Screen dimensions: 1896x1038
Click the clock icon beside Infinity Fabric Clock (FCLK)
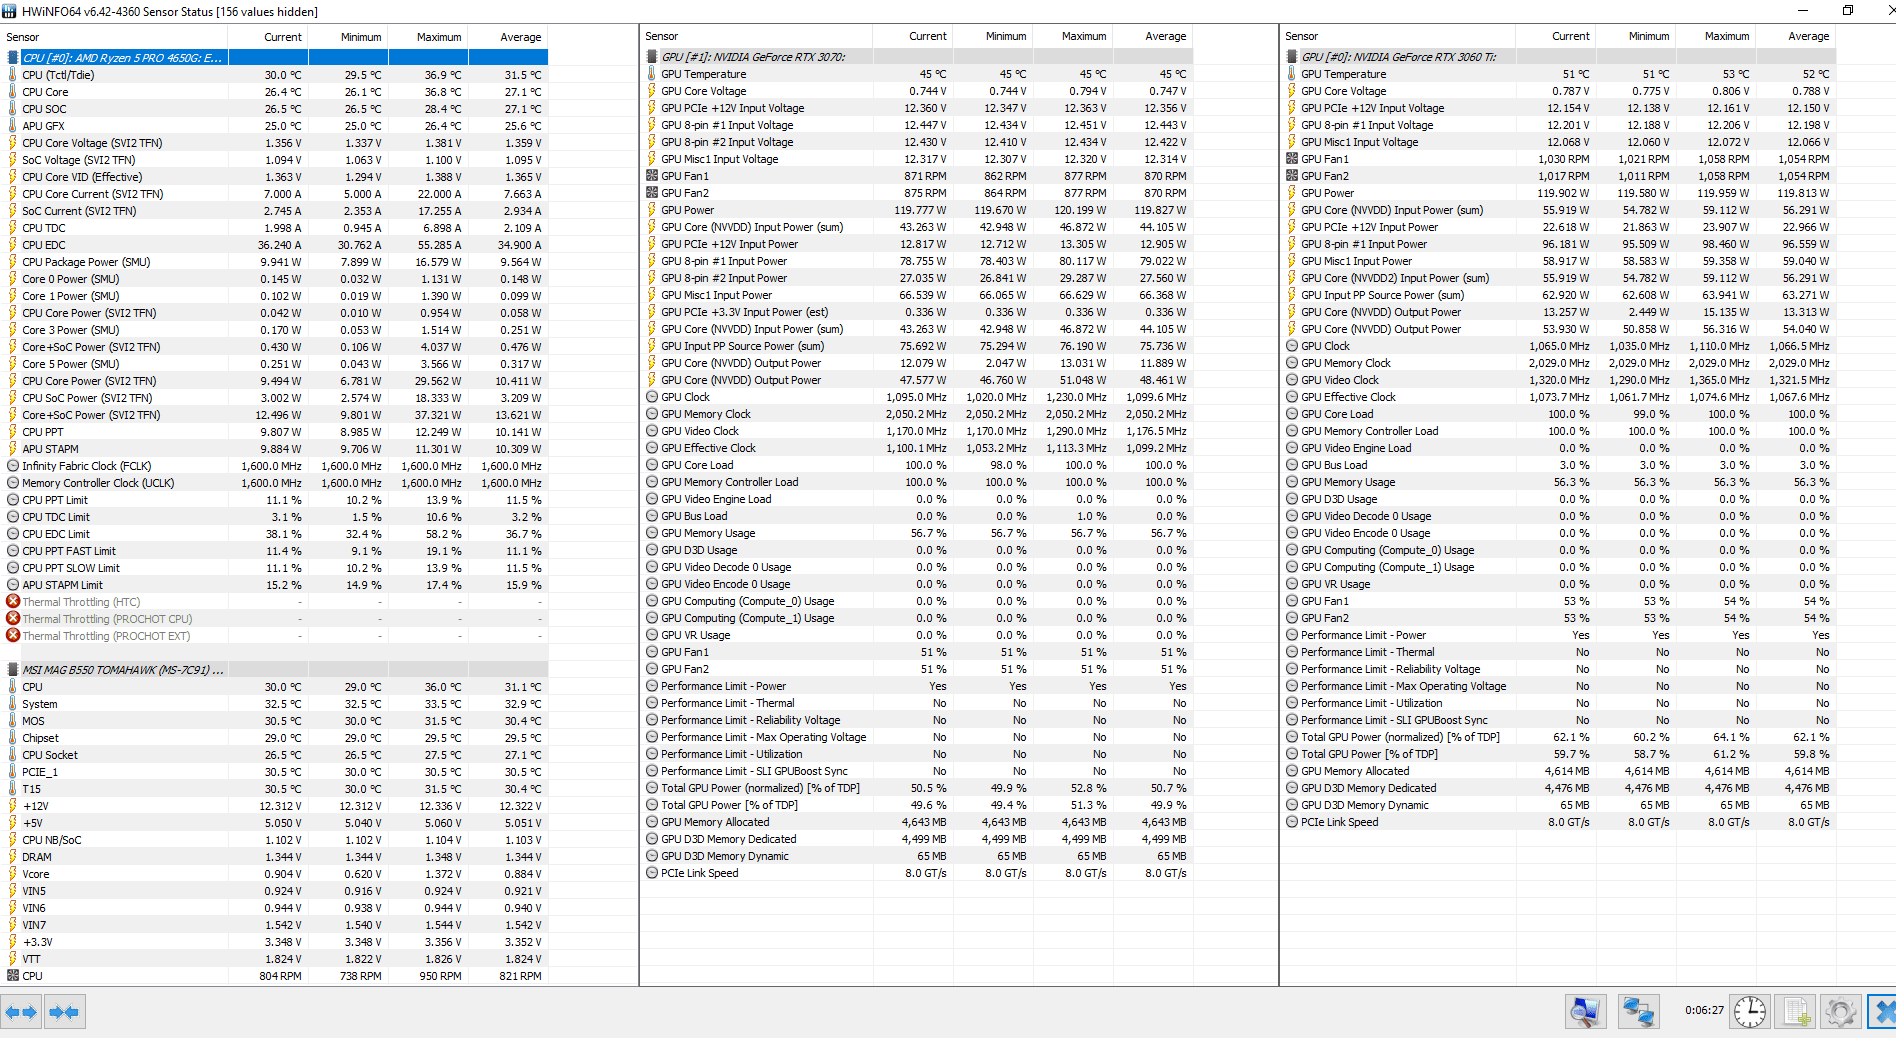pyautogui.click(x=13, y=466)
